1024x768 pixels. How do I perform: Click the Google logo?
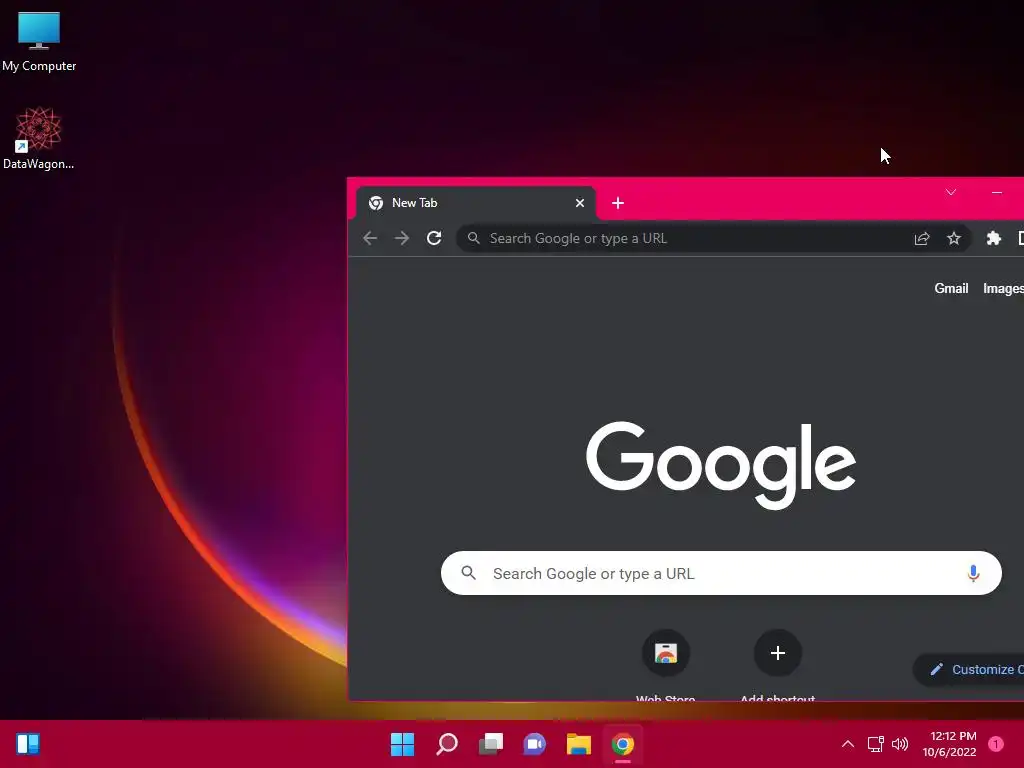tap(721, 466)
